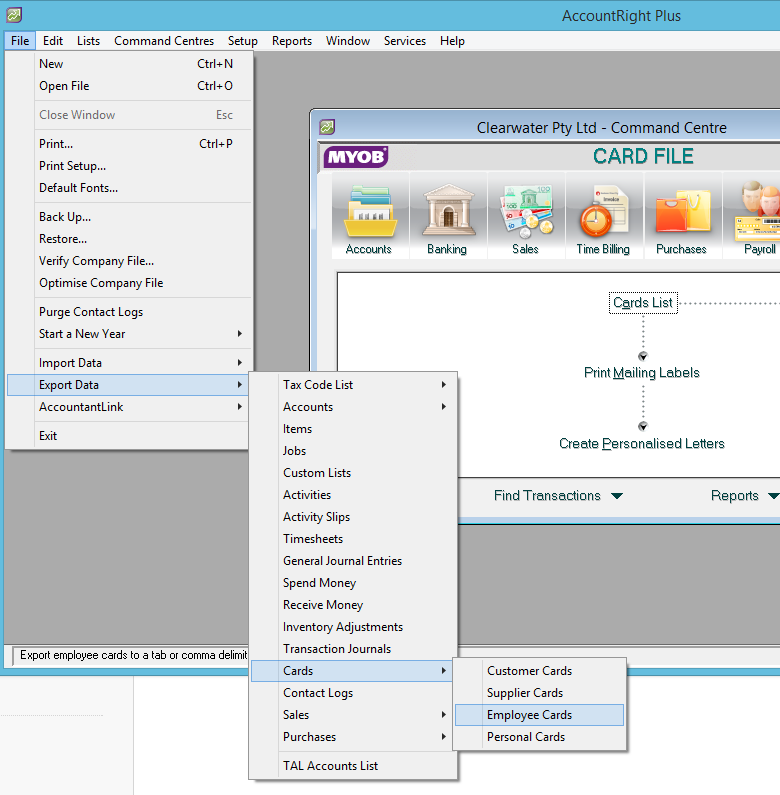
Task: Select Default Fonts... menu entry
Action: (129, 188)
